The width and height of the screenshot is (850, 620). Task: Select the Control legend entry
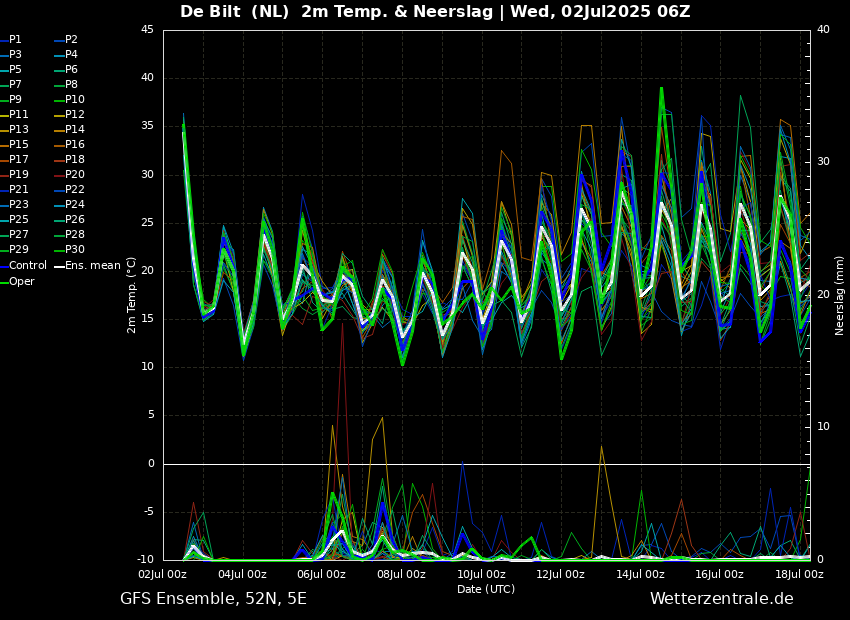[x=23, y=266]
